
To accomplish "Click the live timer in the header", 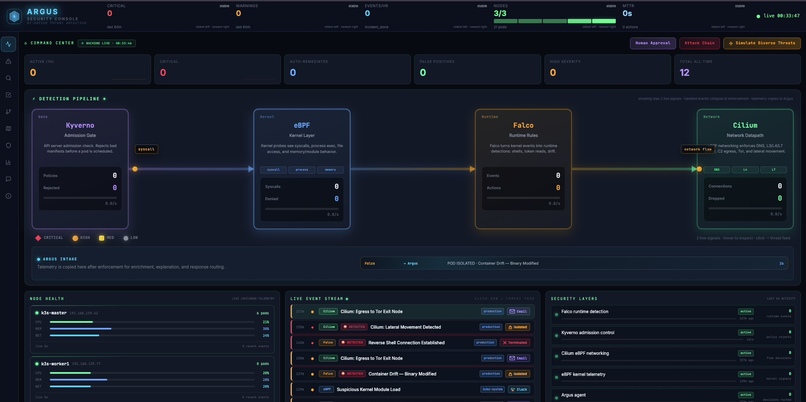I will click(x=778, y=16).
